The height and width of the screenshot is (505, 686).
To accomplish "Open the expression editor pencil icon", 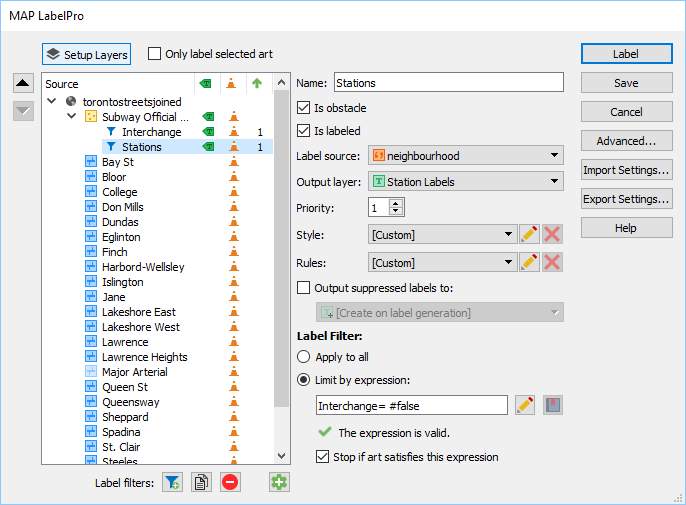I will (525, 405).
